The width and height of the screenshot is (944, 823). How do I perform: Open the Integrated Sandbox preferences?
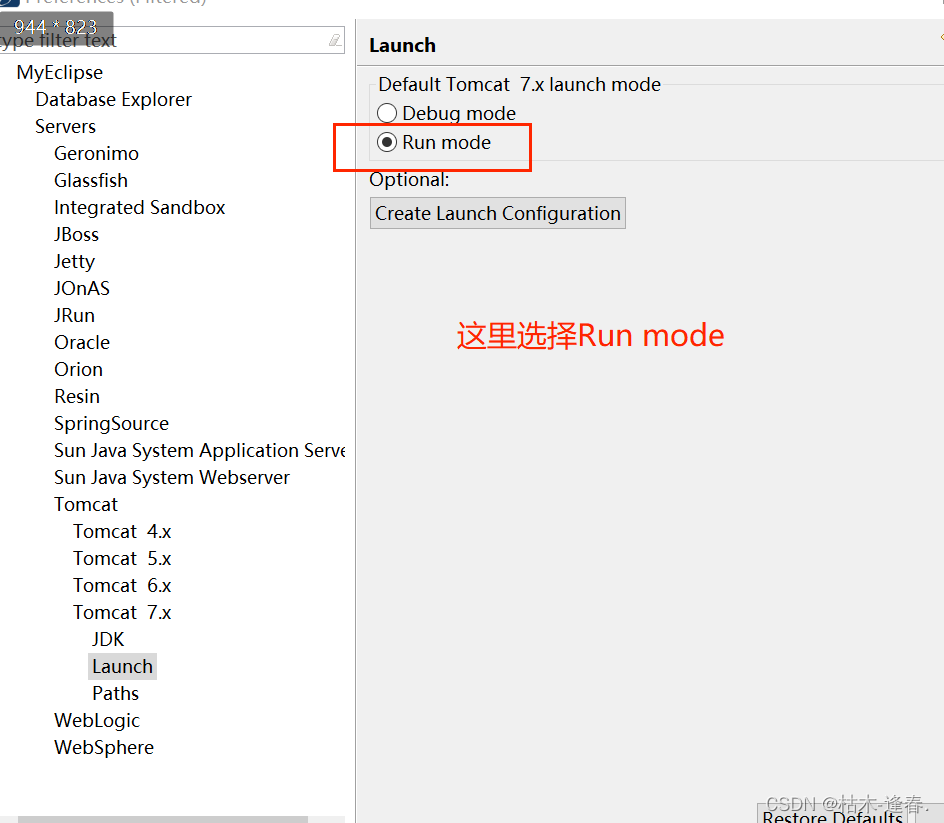click(x=139, y=207)
